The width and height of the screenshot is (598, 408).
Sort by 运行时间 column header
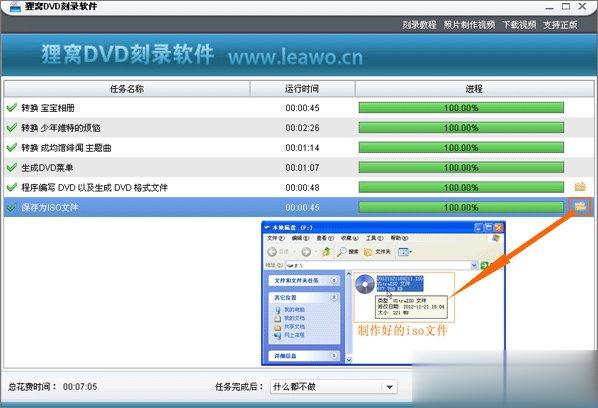302,89
